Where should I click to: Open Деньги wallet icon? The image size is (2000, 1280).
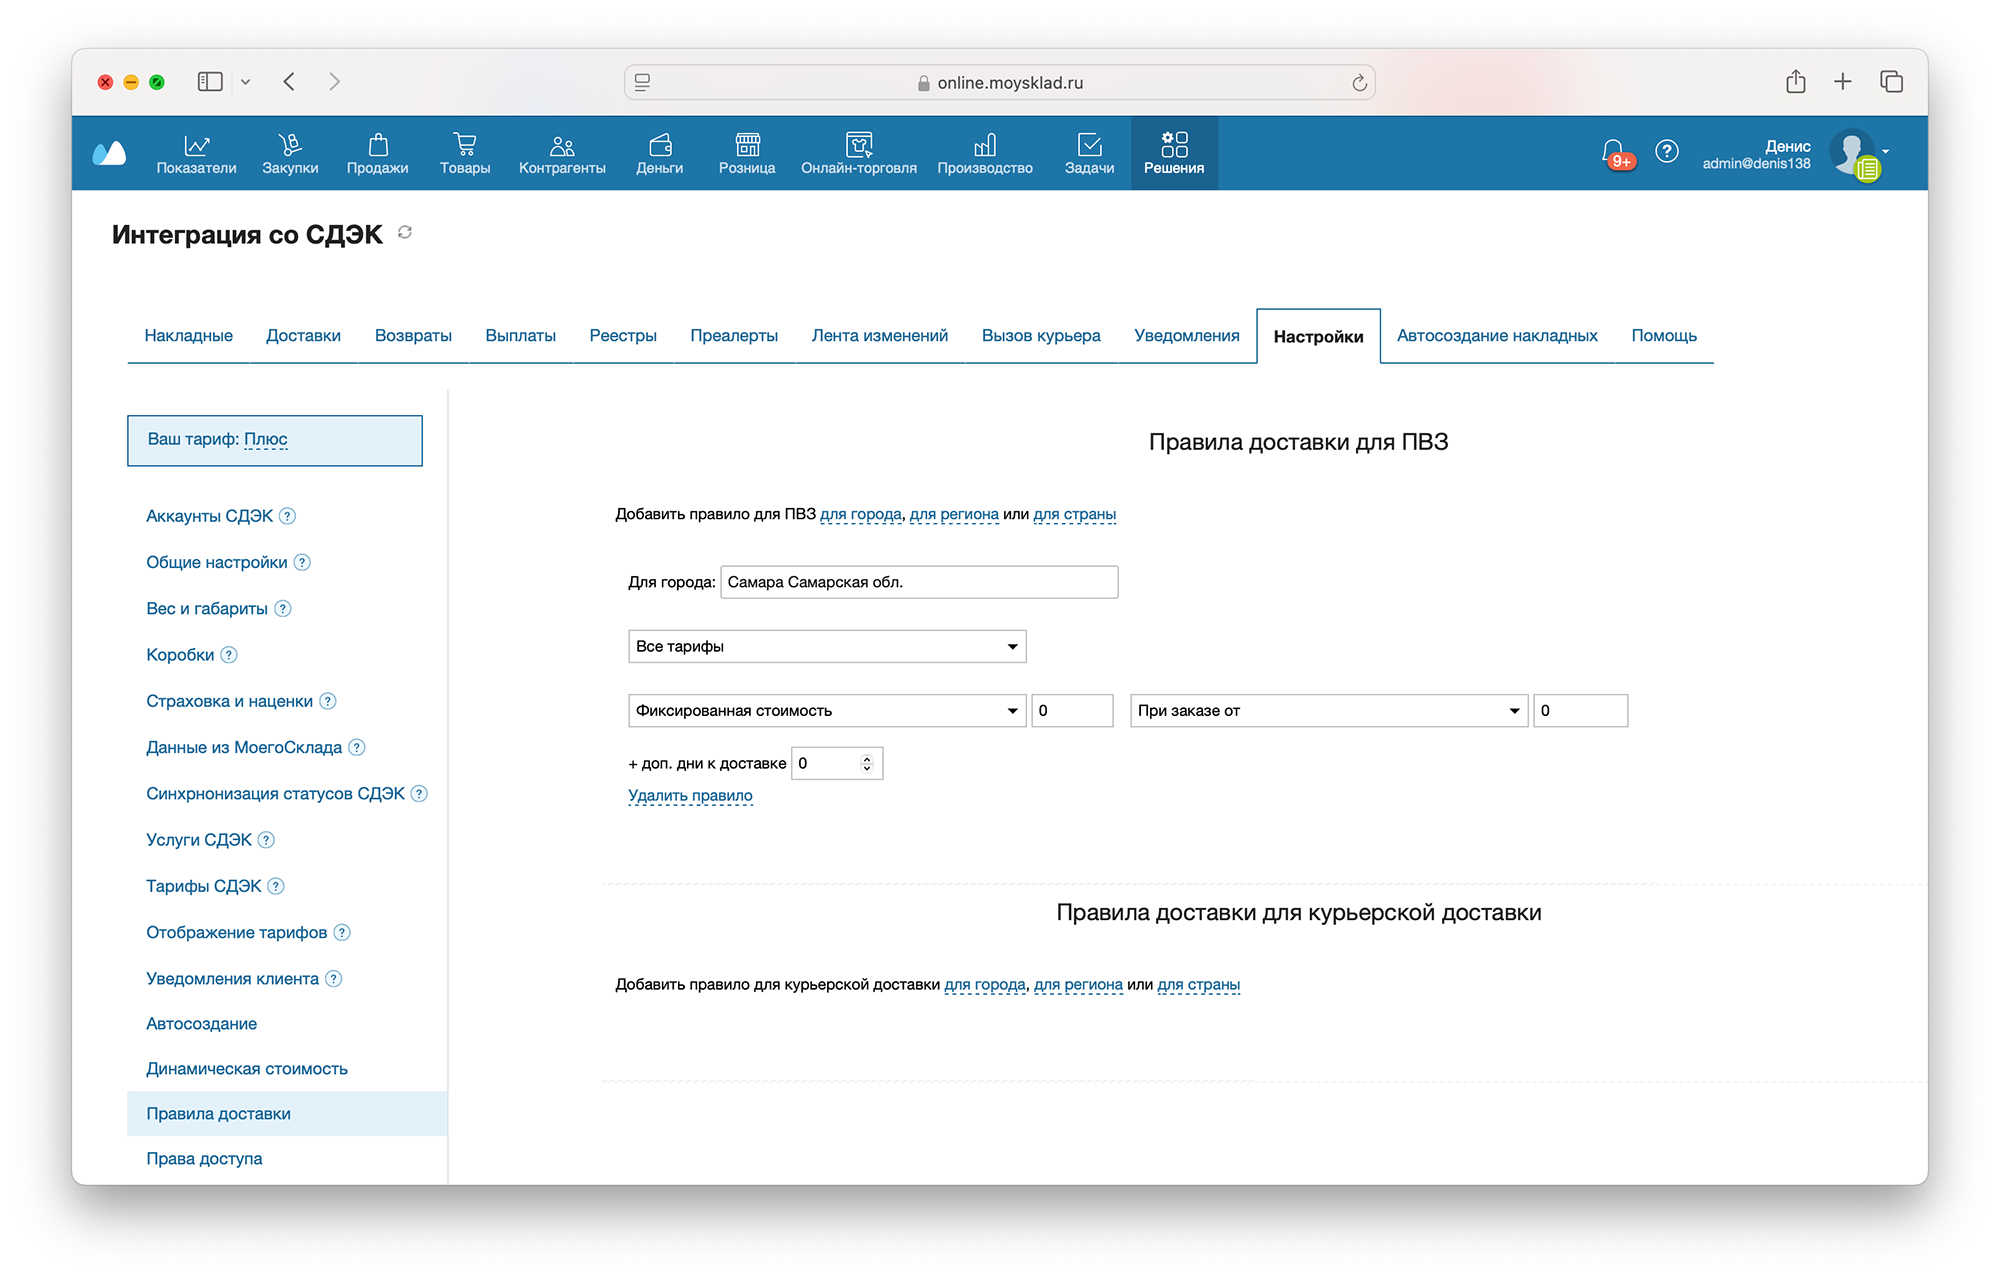tap(659, 145)
